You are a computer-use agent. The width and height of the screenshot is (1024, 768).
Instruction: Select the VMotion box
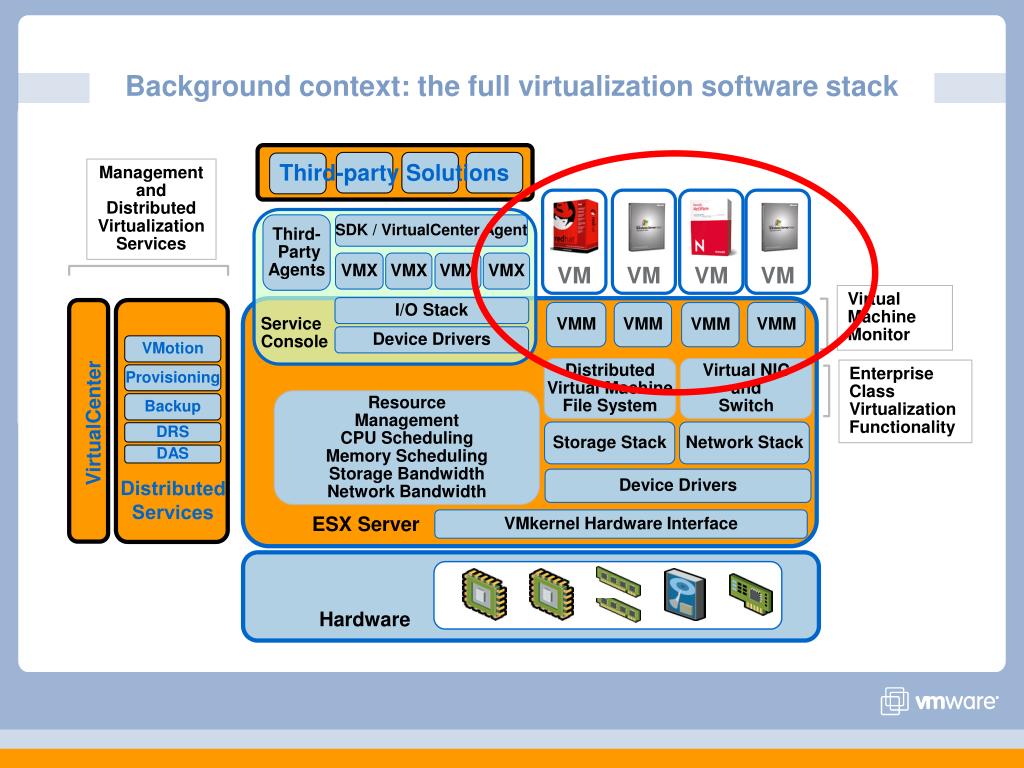pos(172,348)
